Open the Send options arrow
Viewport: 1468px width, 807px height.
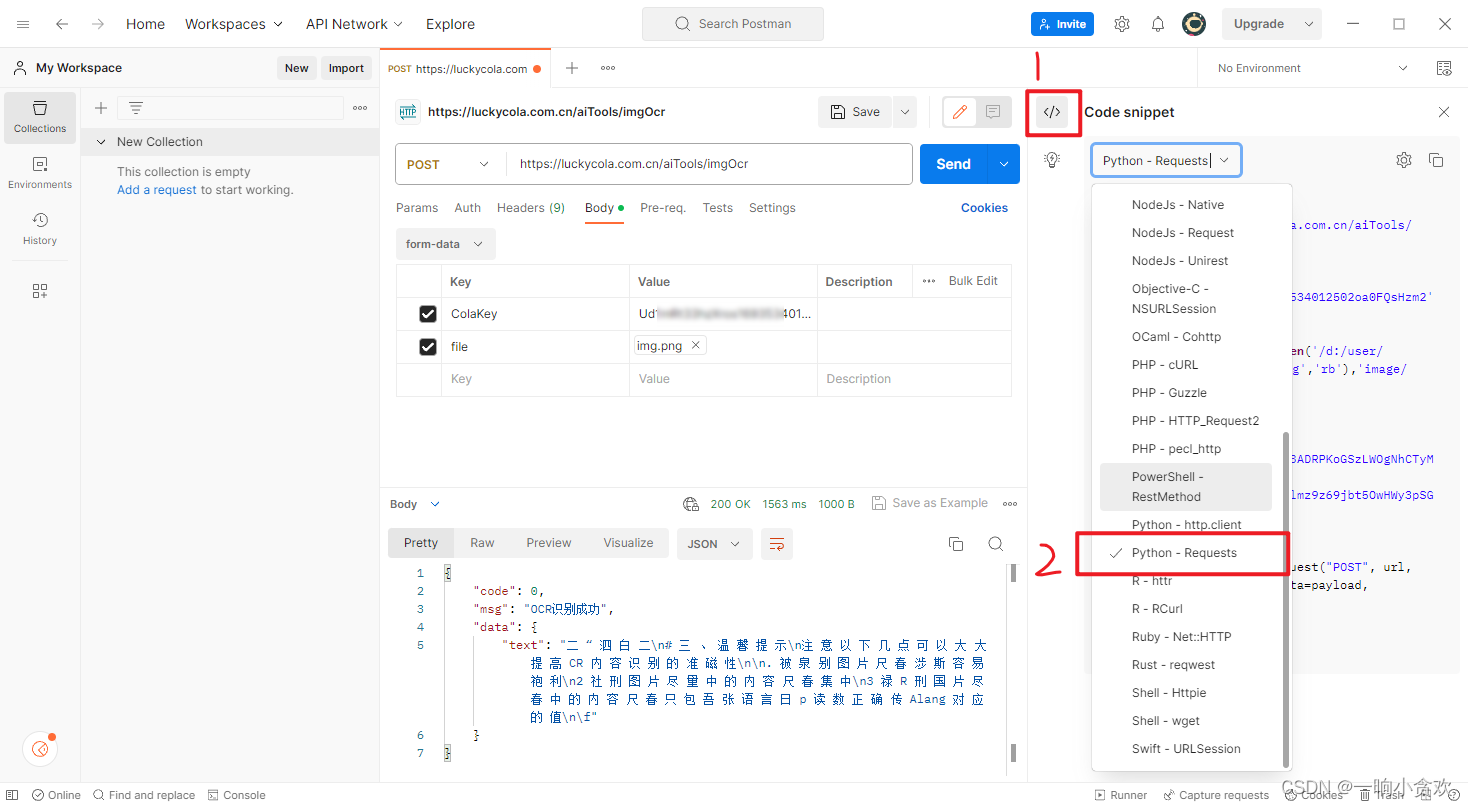pos(1003,164)
